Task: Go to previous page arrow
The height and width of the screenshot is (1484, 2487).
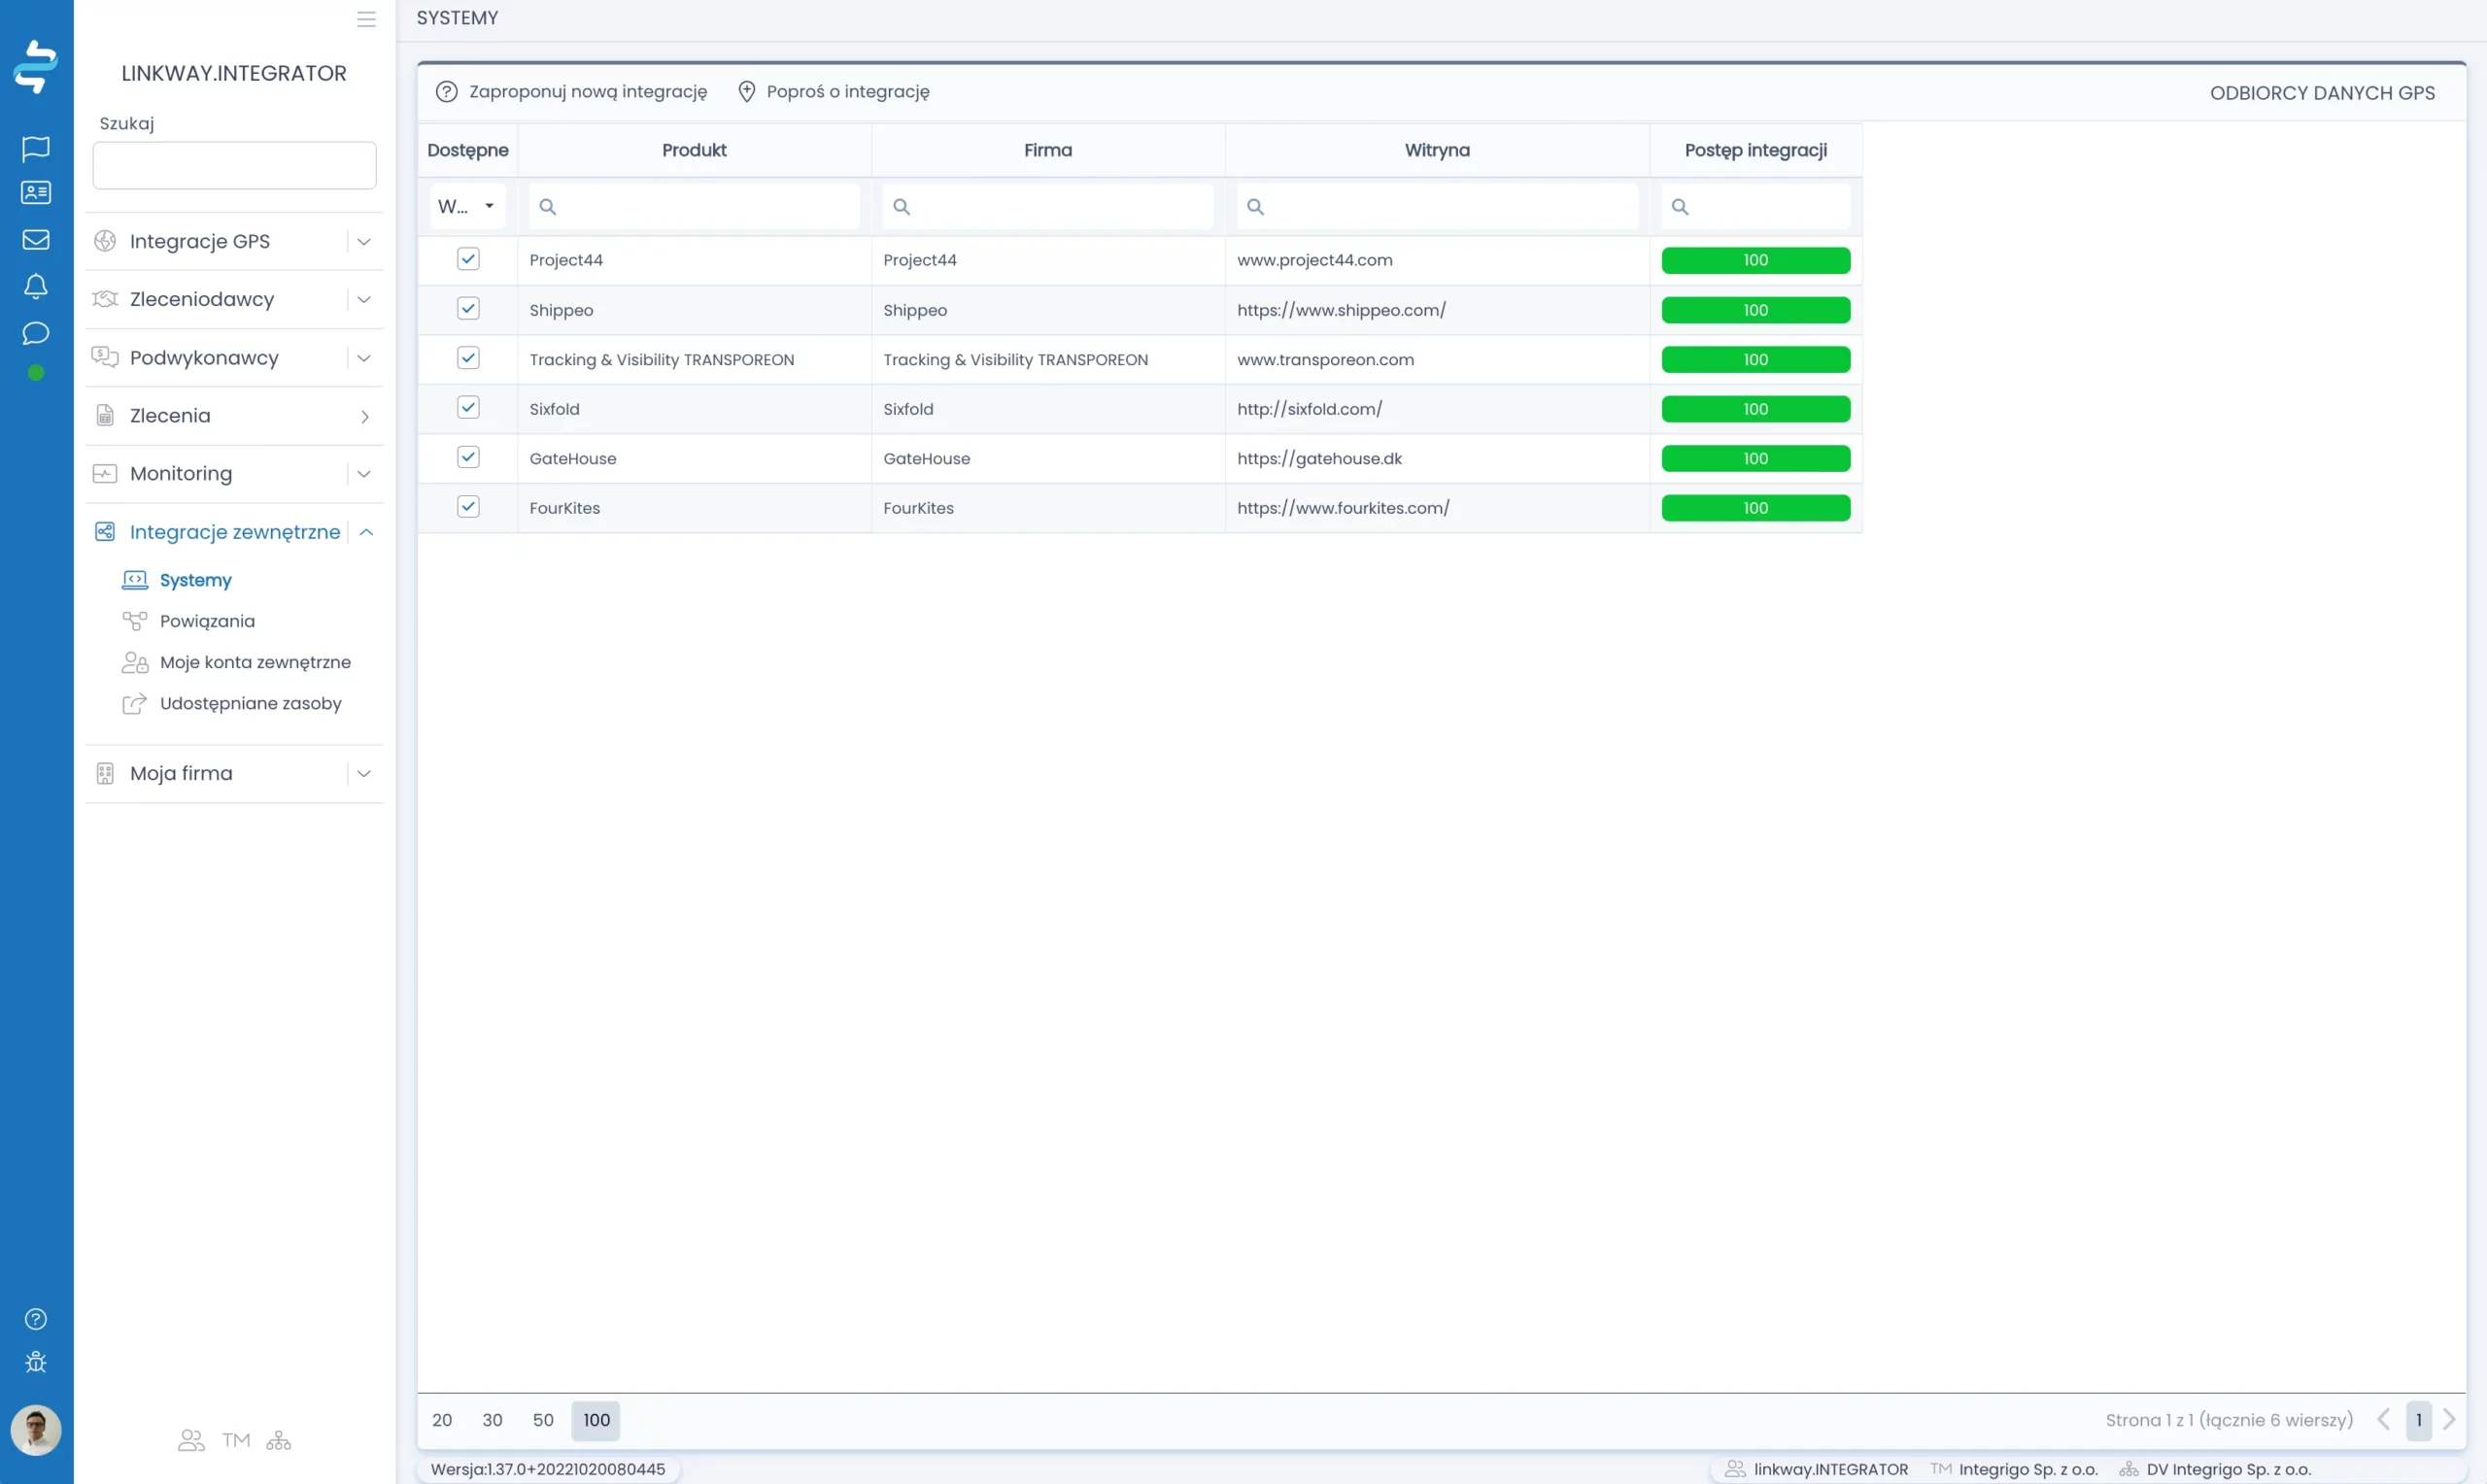Action: (x=2384, y=1419)
